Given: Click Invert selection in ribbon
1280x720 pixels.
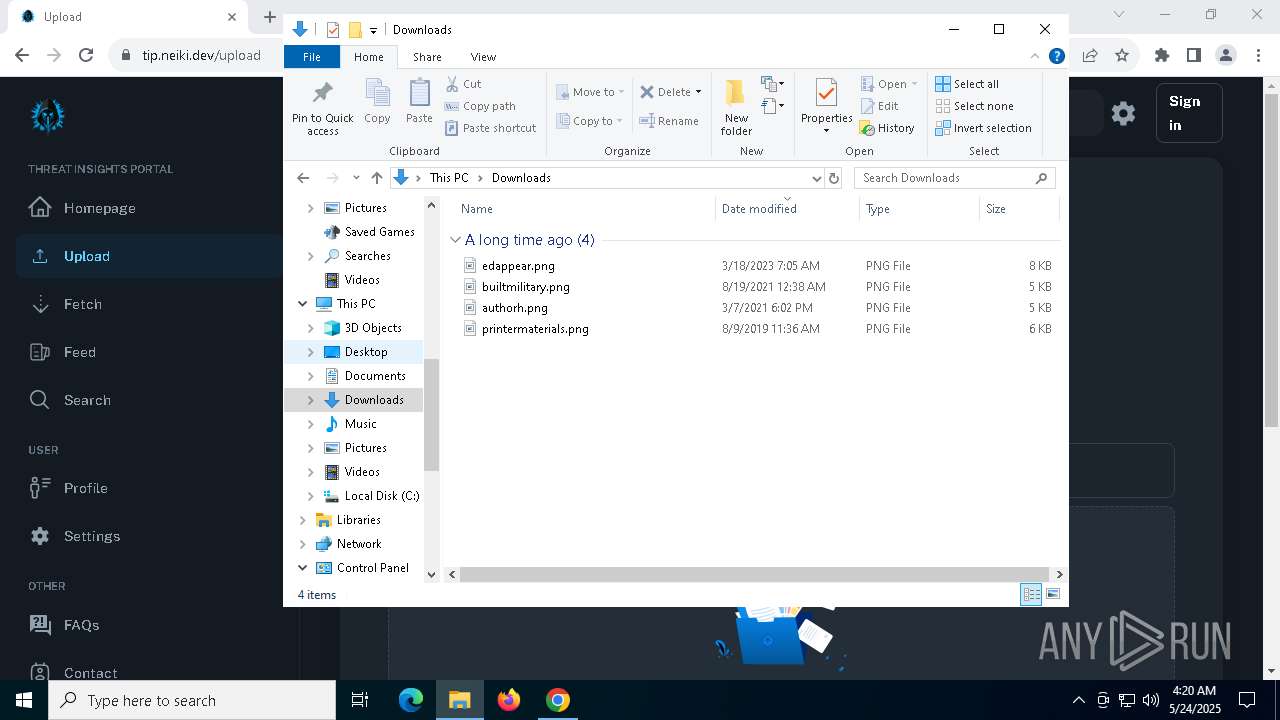Looking at the screenshot, I should tap(983, 128).
